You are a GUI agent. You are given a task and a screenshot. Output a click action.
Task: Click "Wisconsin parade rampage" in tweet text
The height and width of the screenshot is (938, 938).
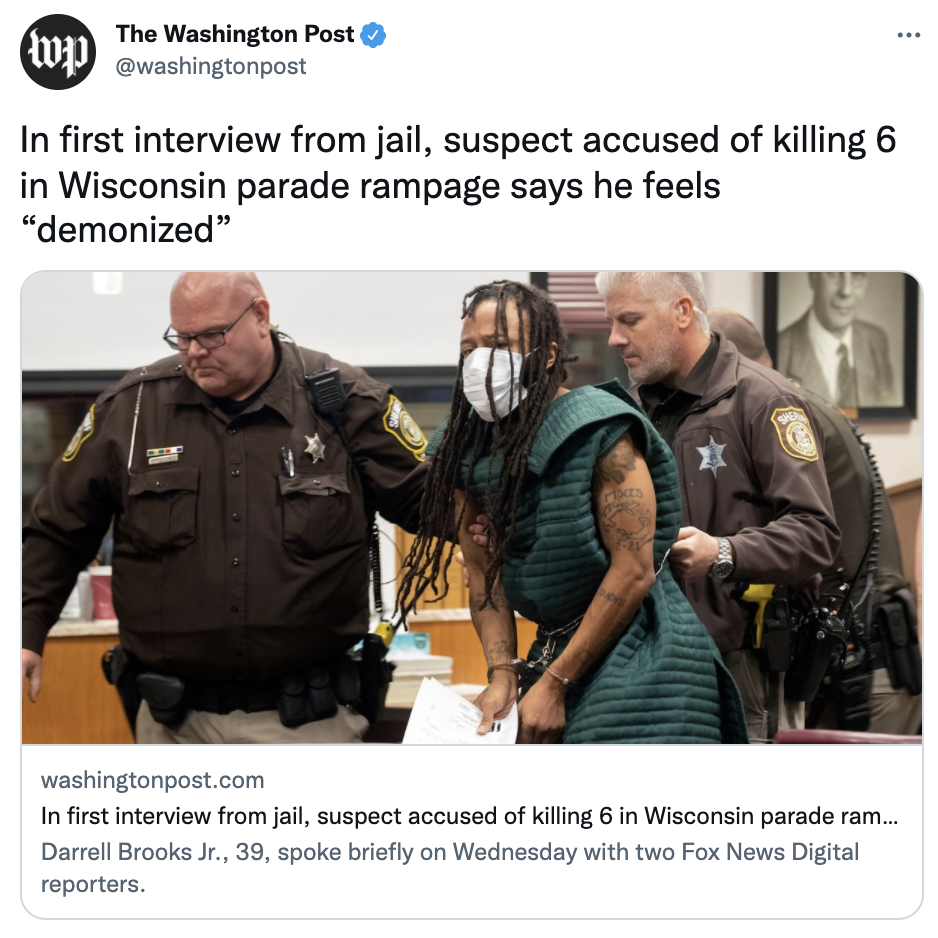[x=279, y=185]
